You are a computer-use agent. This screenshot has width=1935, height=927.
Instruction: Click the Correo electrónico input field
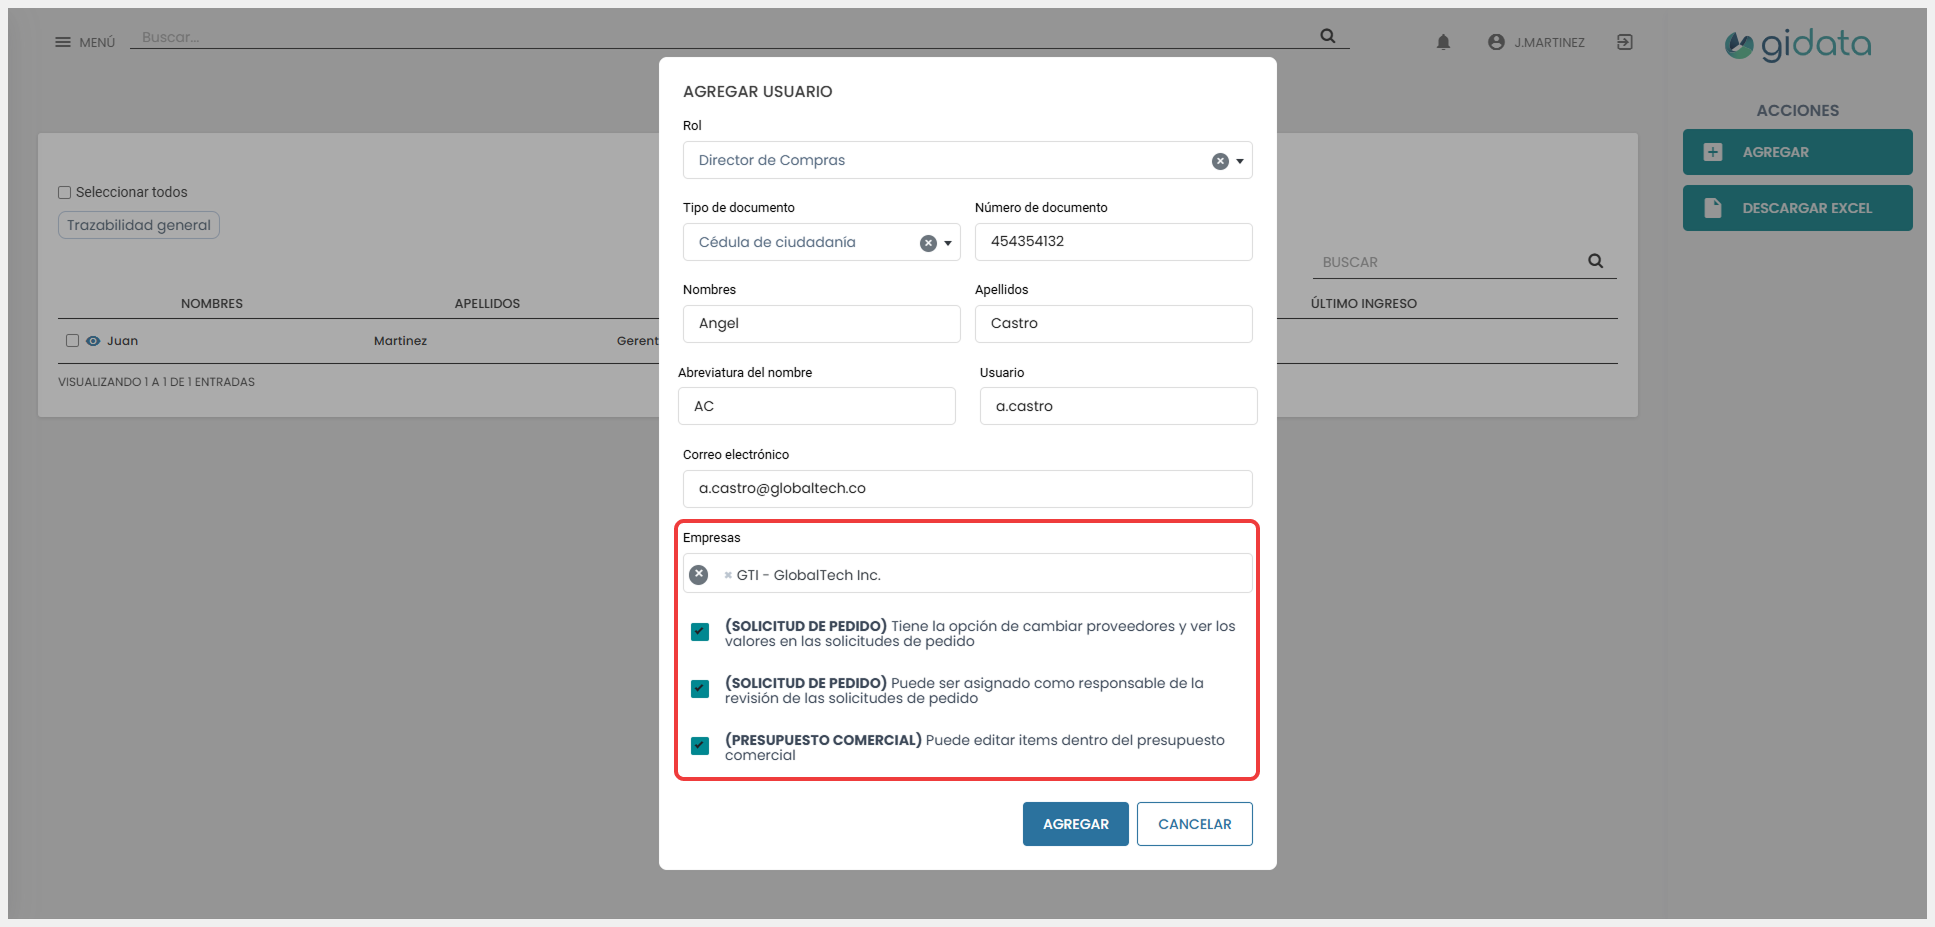(967, 489)
